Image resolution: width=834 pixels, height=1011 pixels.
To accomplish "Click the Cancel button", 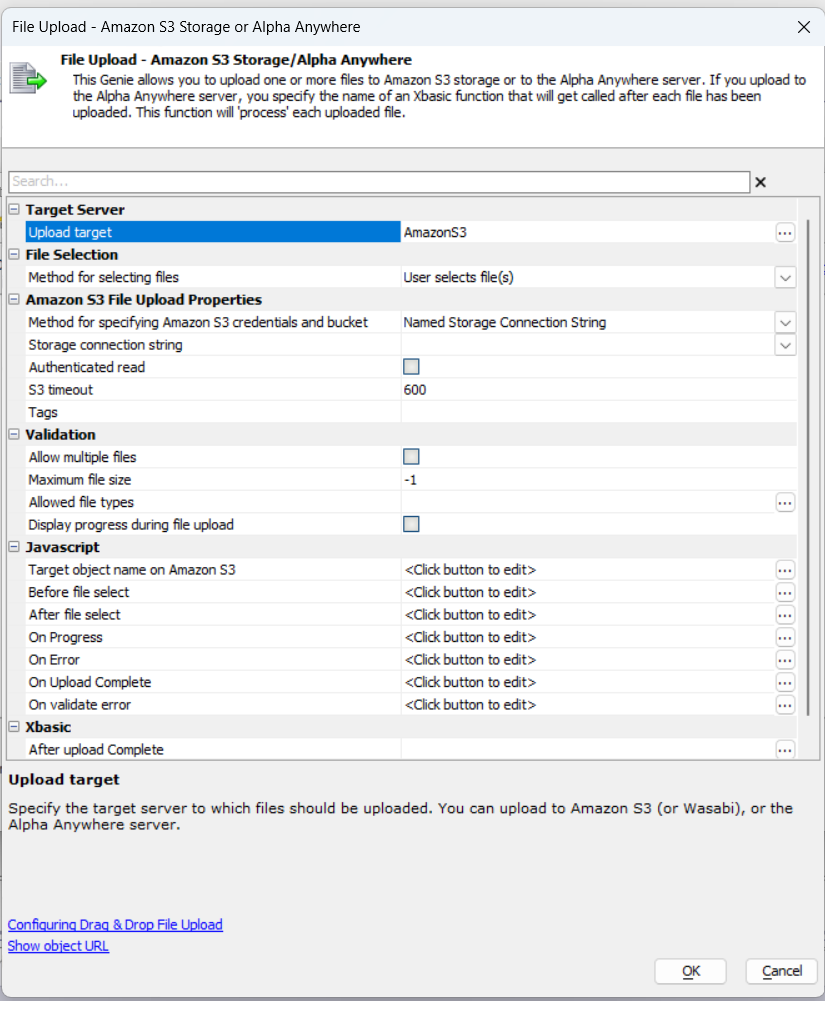I will (782, 972).
